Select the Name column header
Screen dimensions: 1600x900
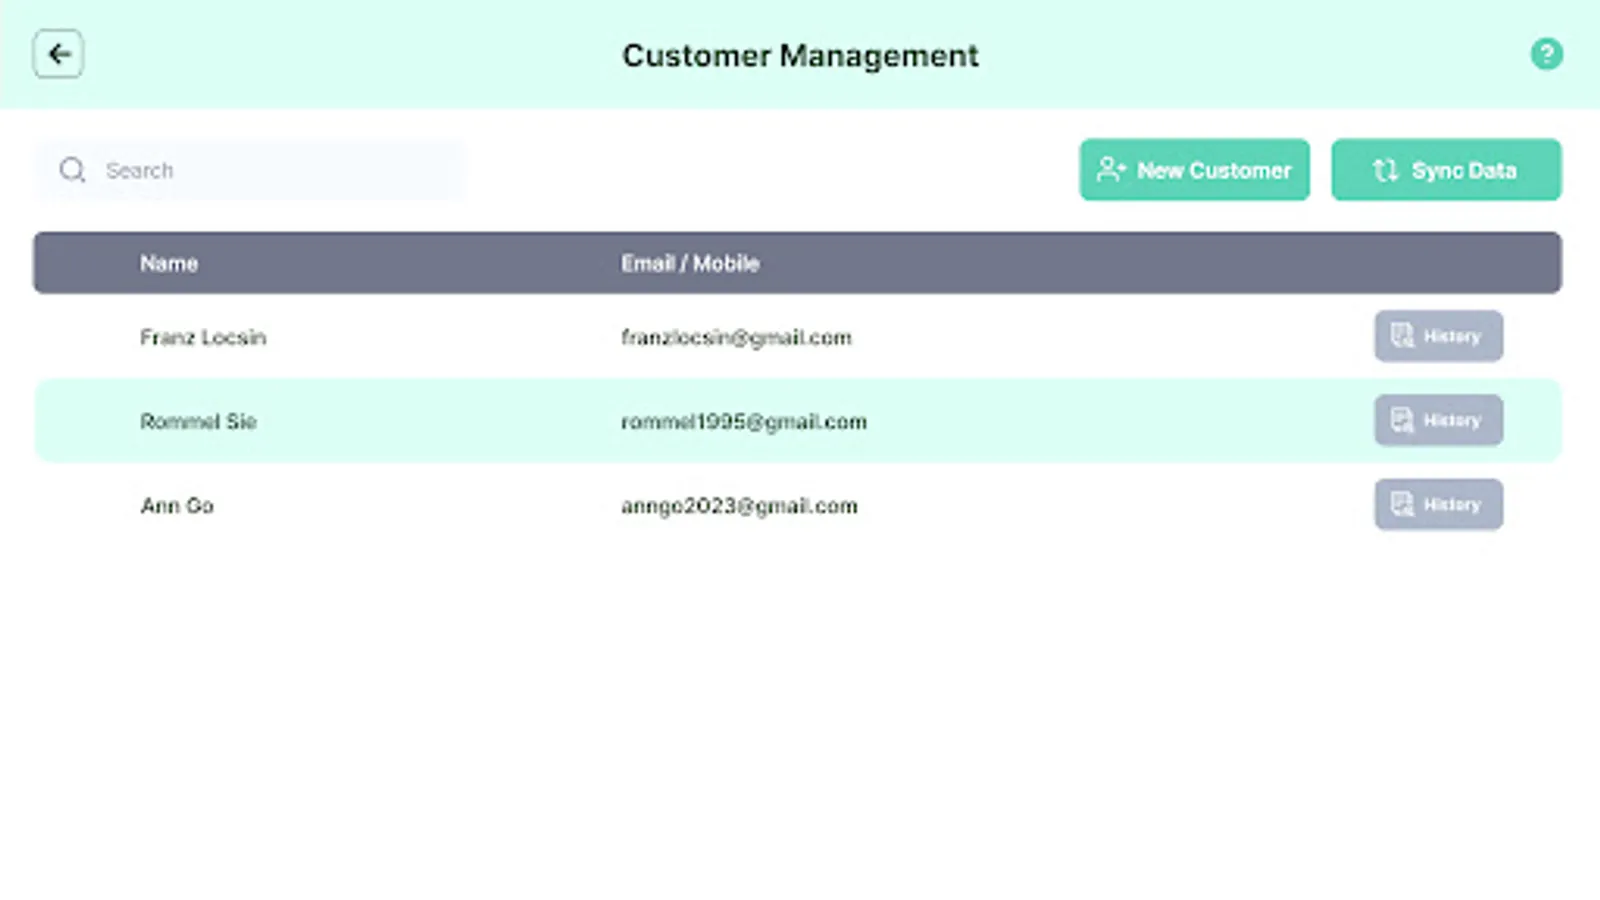tap(169, 263)
